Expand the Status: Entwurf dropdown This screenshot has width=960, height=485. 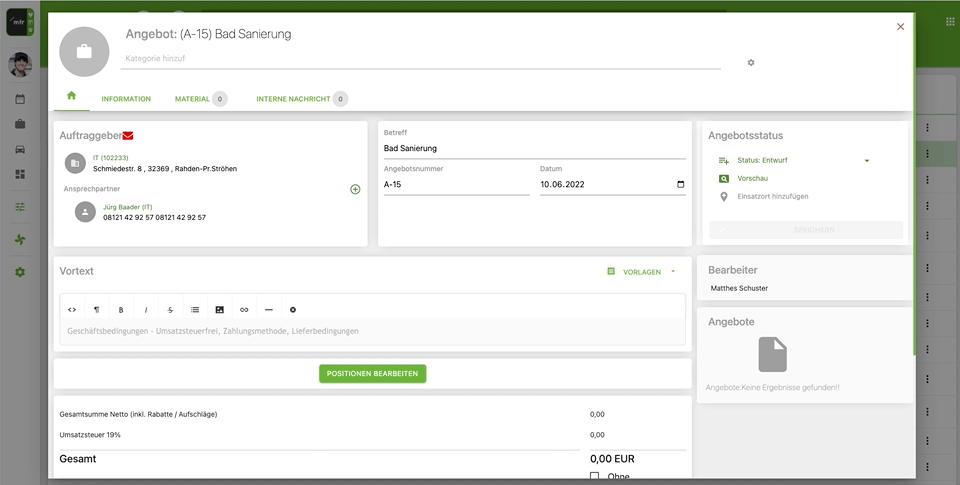tap(866, 160)
